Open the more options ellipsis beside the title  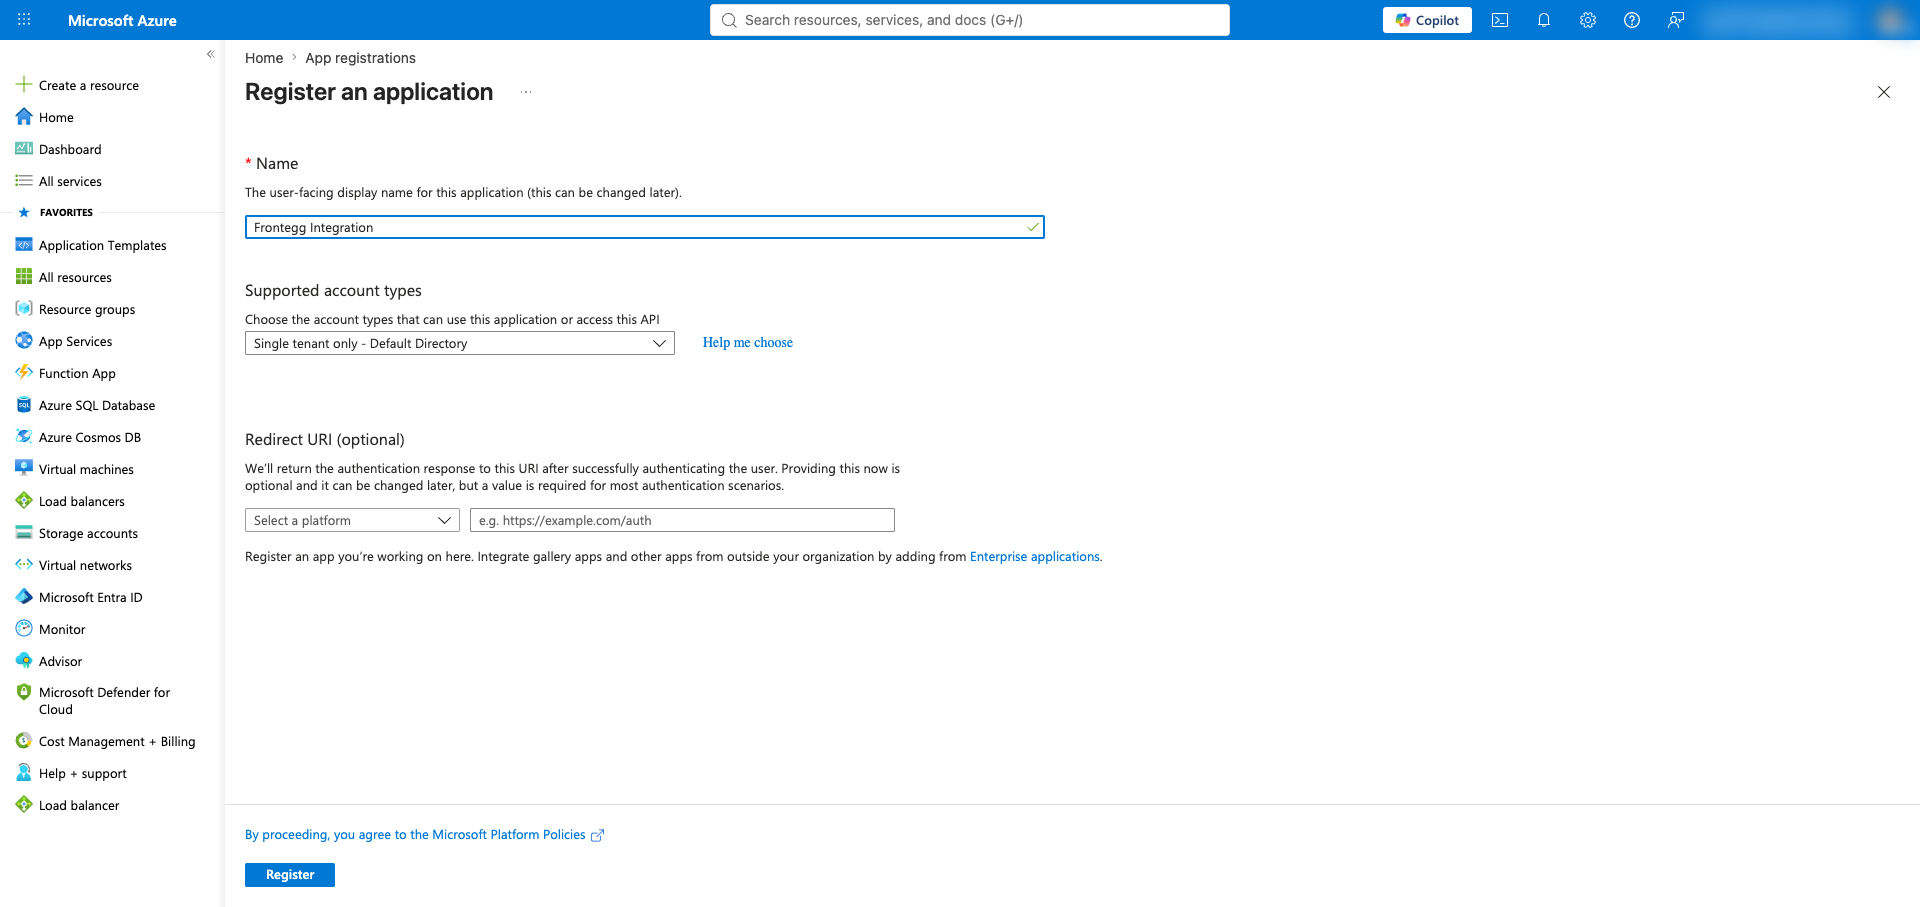pos(526,92)
